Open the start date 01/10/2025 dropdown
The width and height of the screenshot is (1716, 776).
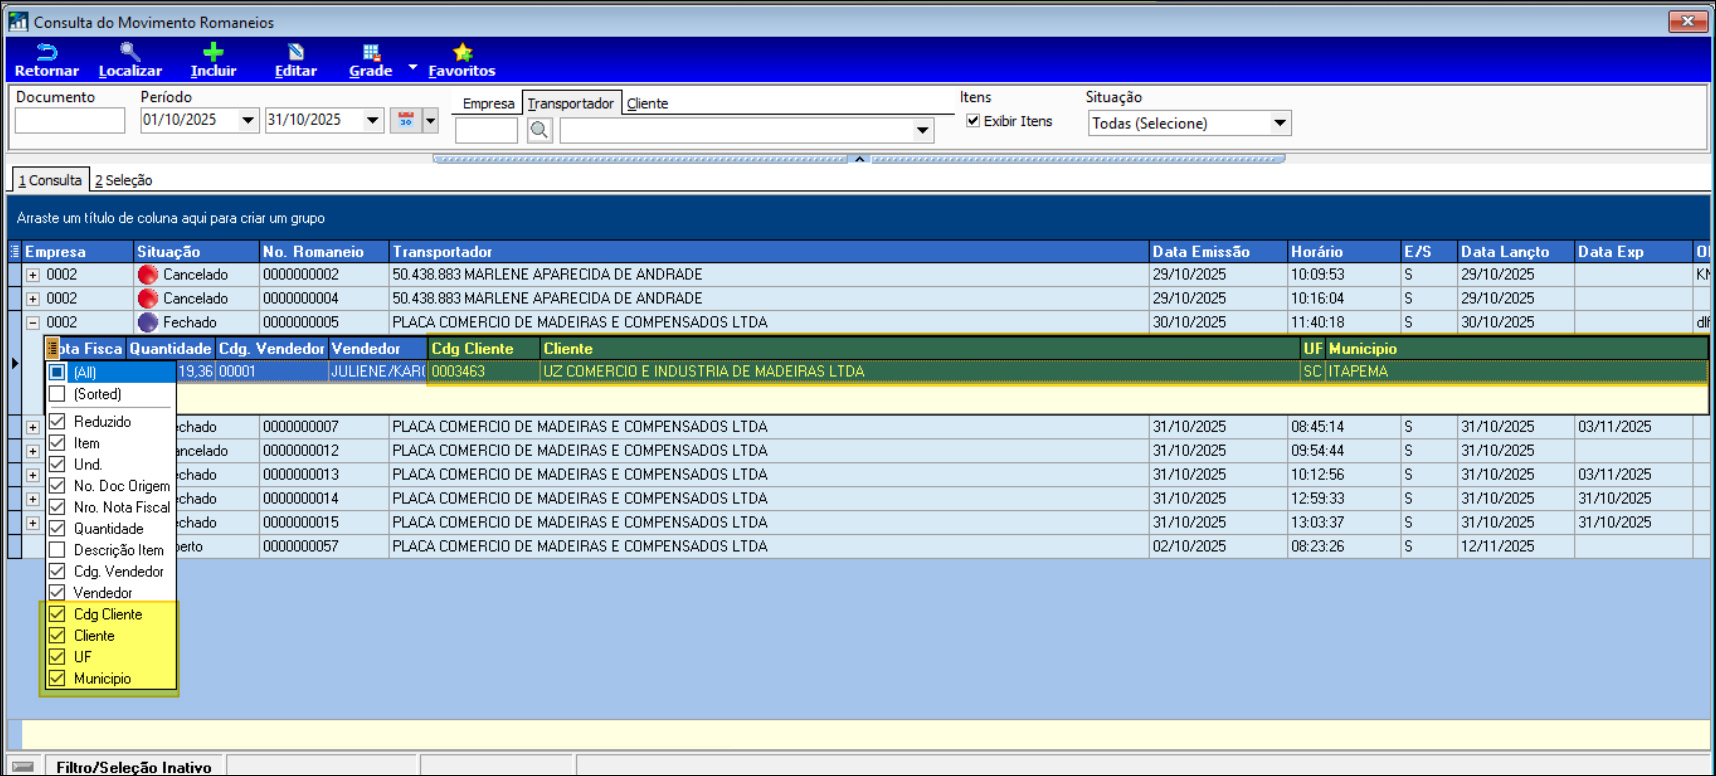tap(248, 120)
